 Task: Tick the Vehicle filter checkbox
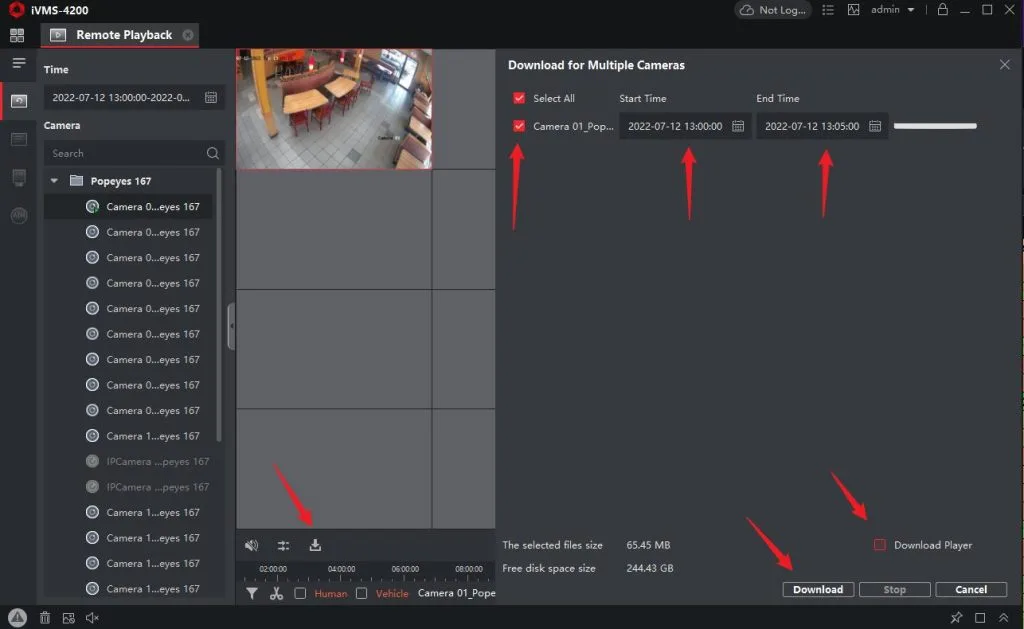[x=361, y=593]
